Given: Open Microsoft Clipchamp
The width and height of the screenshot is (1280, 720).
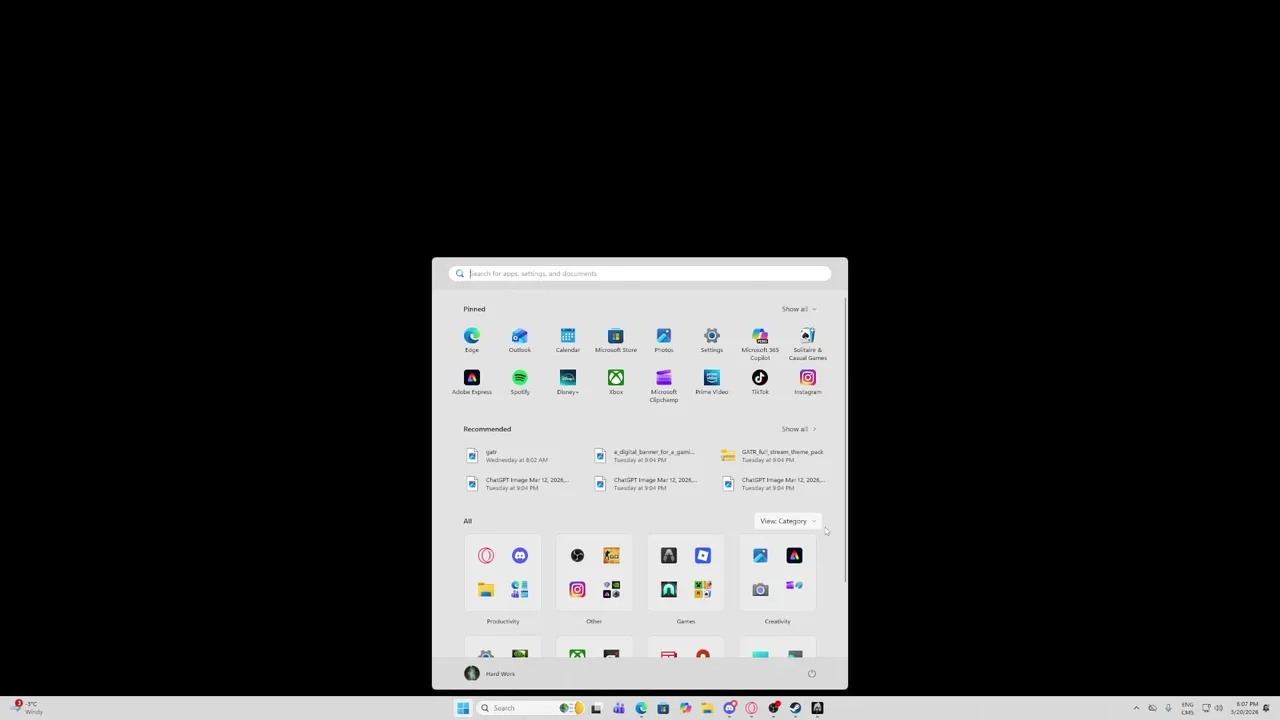Looking at the screenshot, I should pyautogui.click(x=664, y=386).
